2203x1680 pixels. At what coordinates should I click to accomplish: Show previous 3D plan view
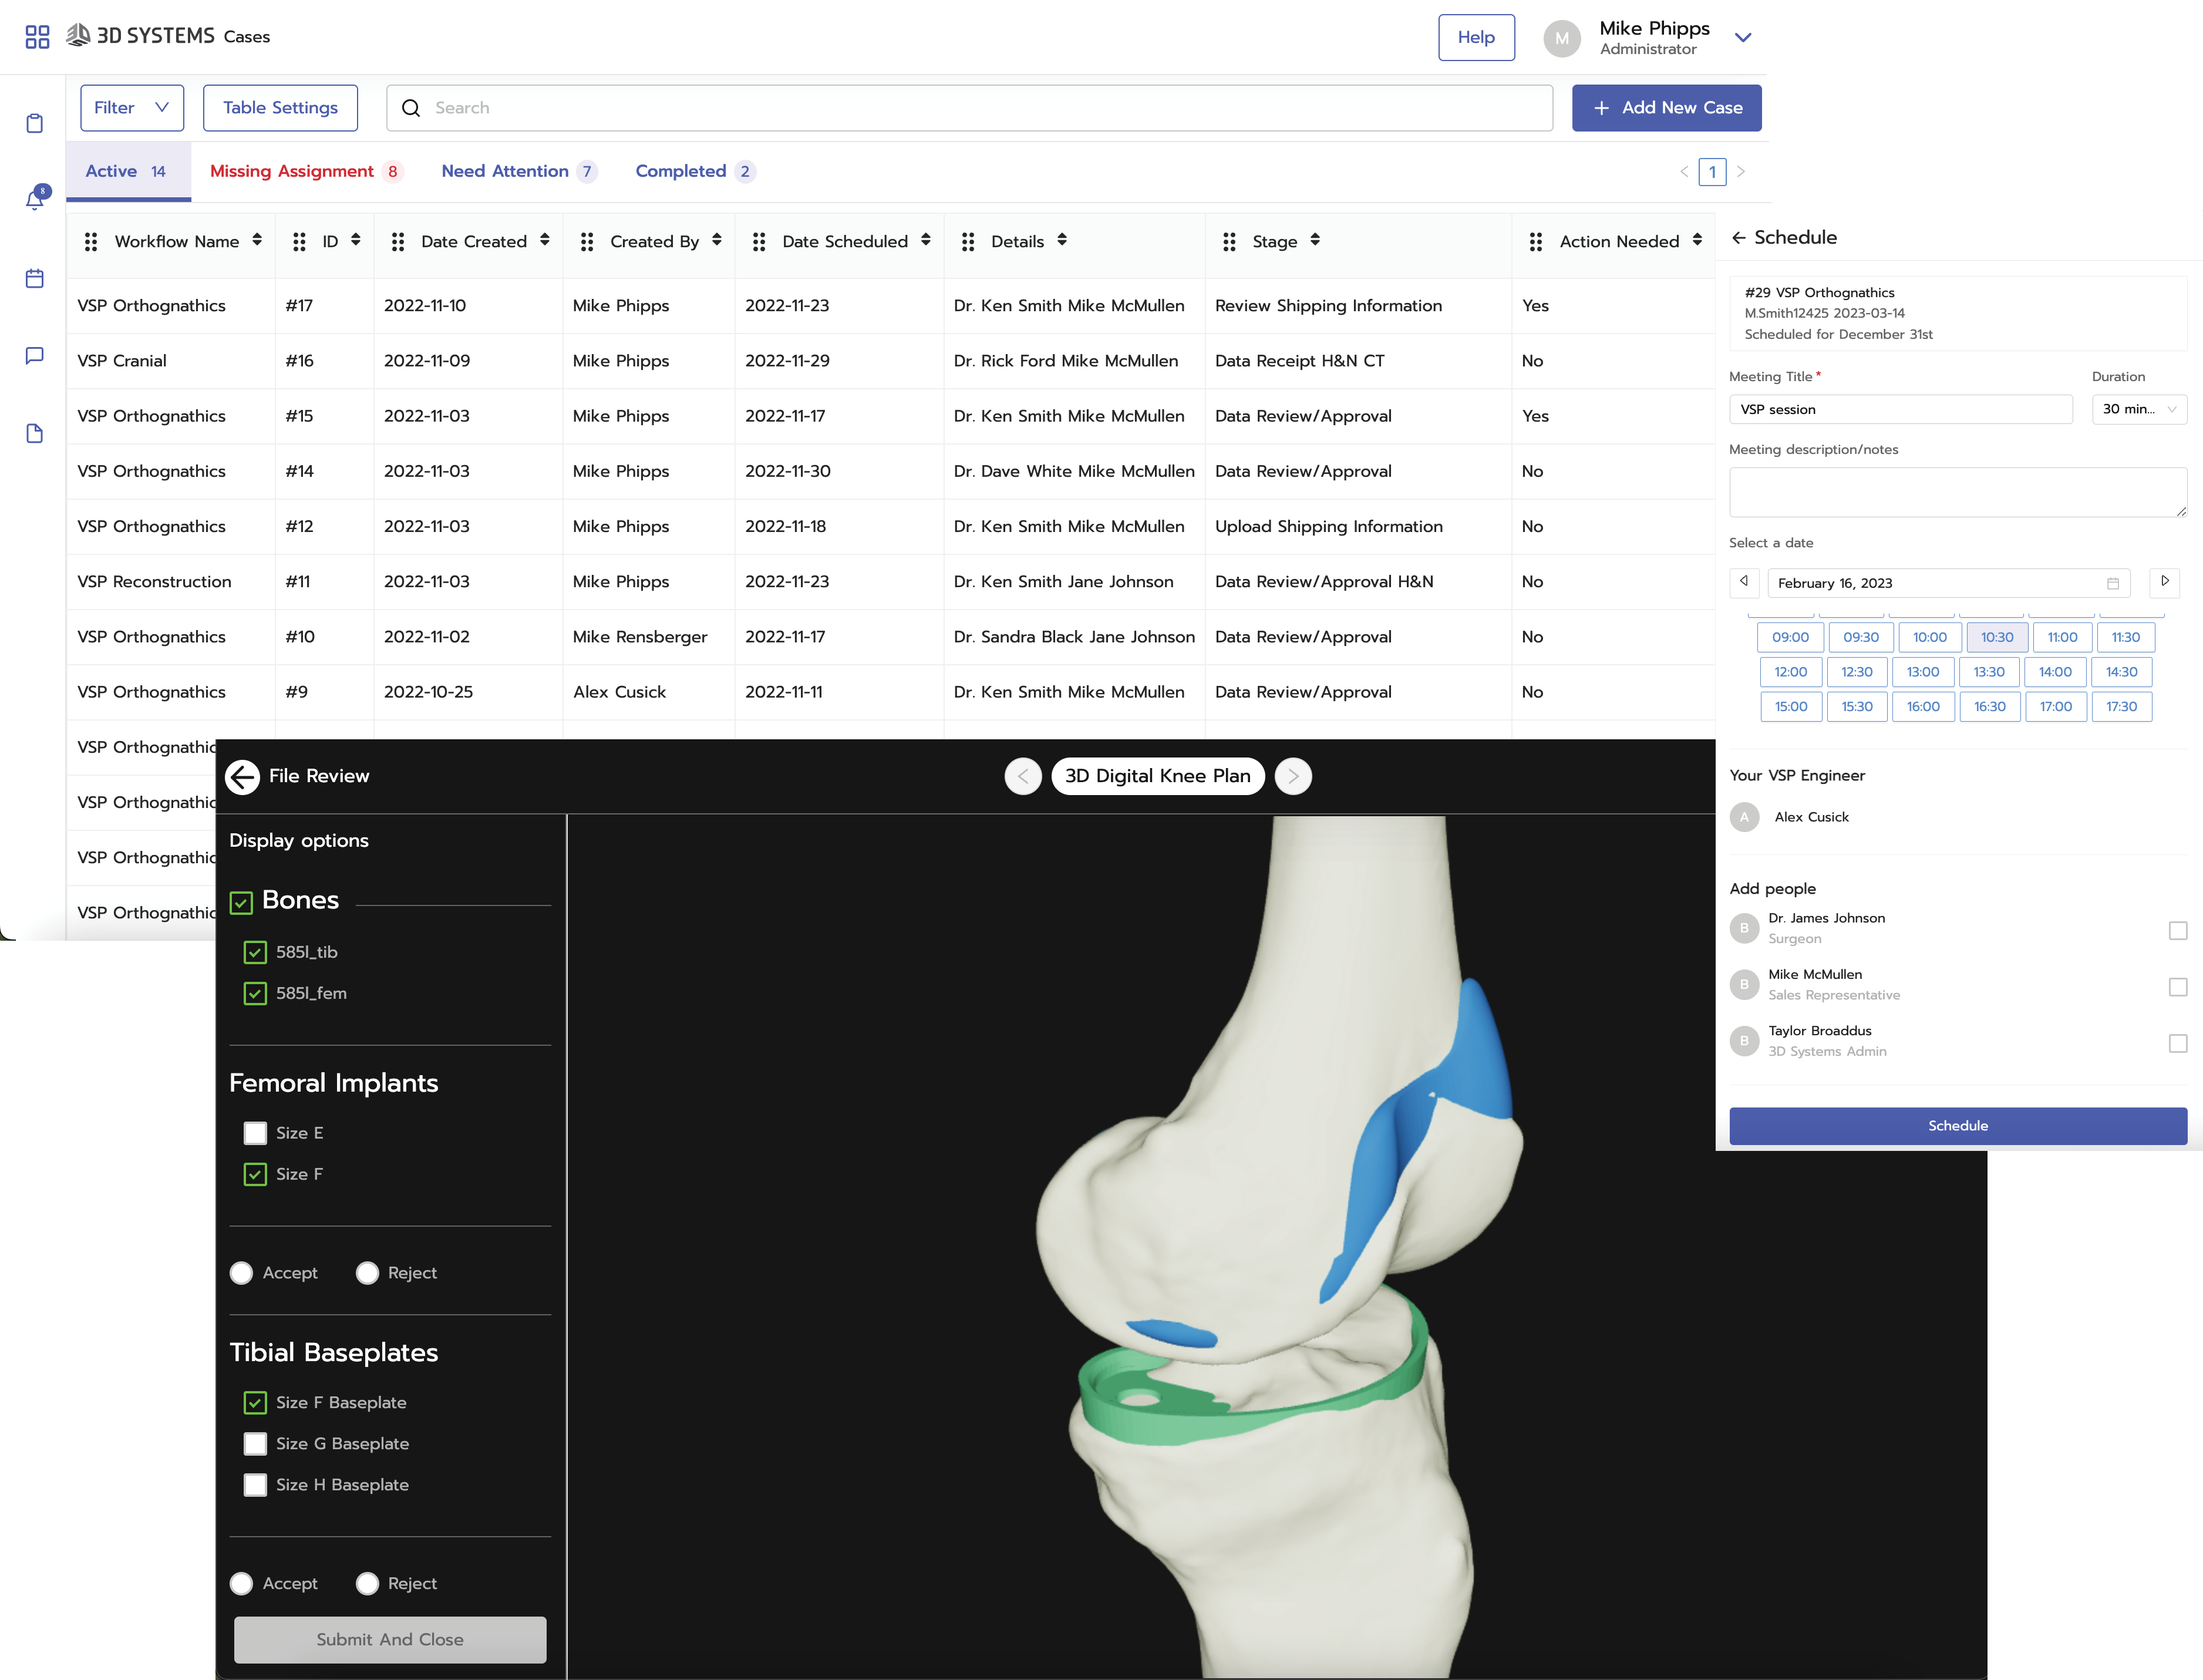coord(1022,776)
